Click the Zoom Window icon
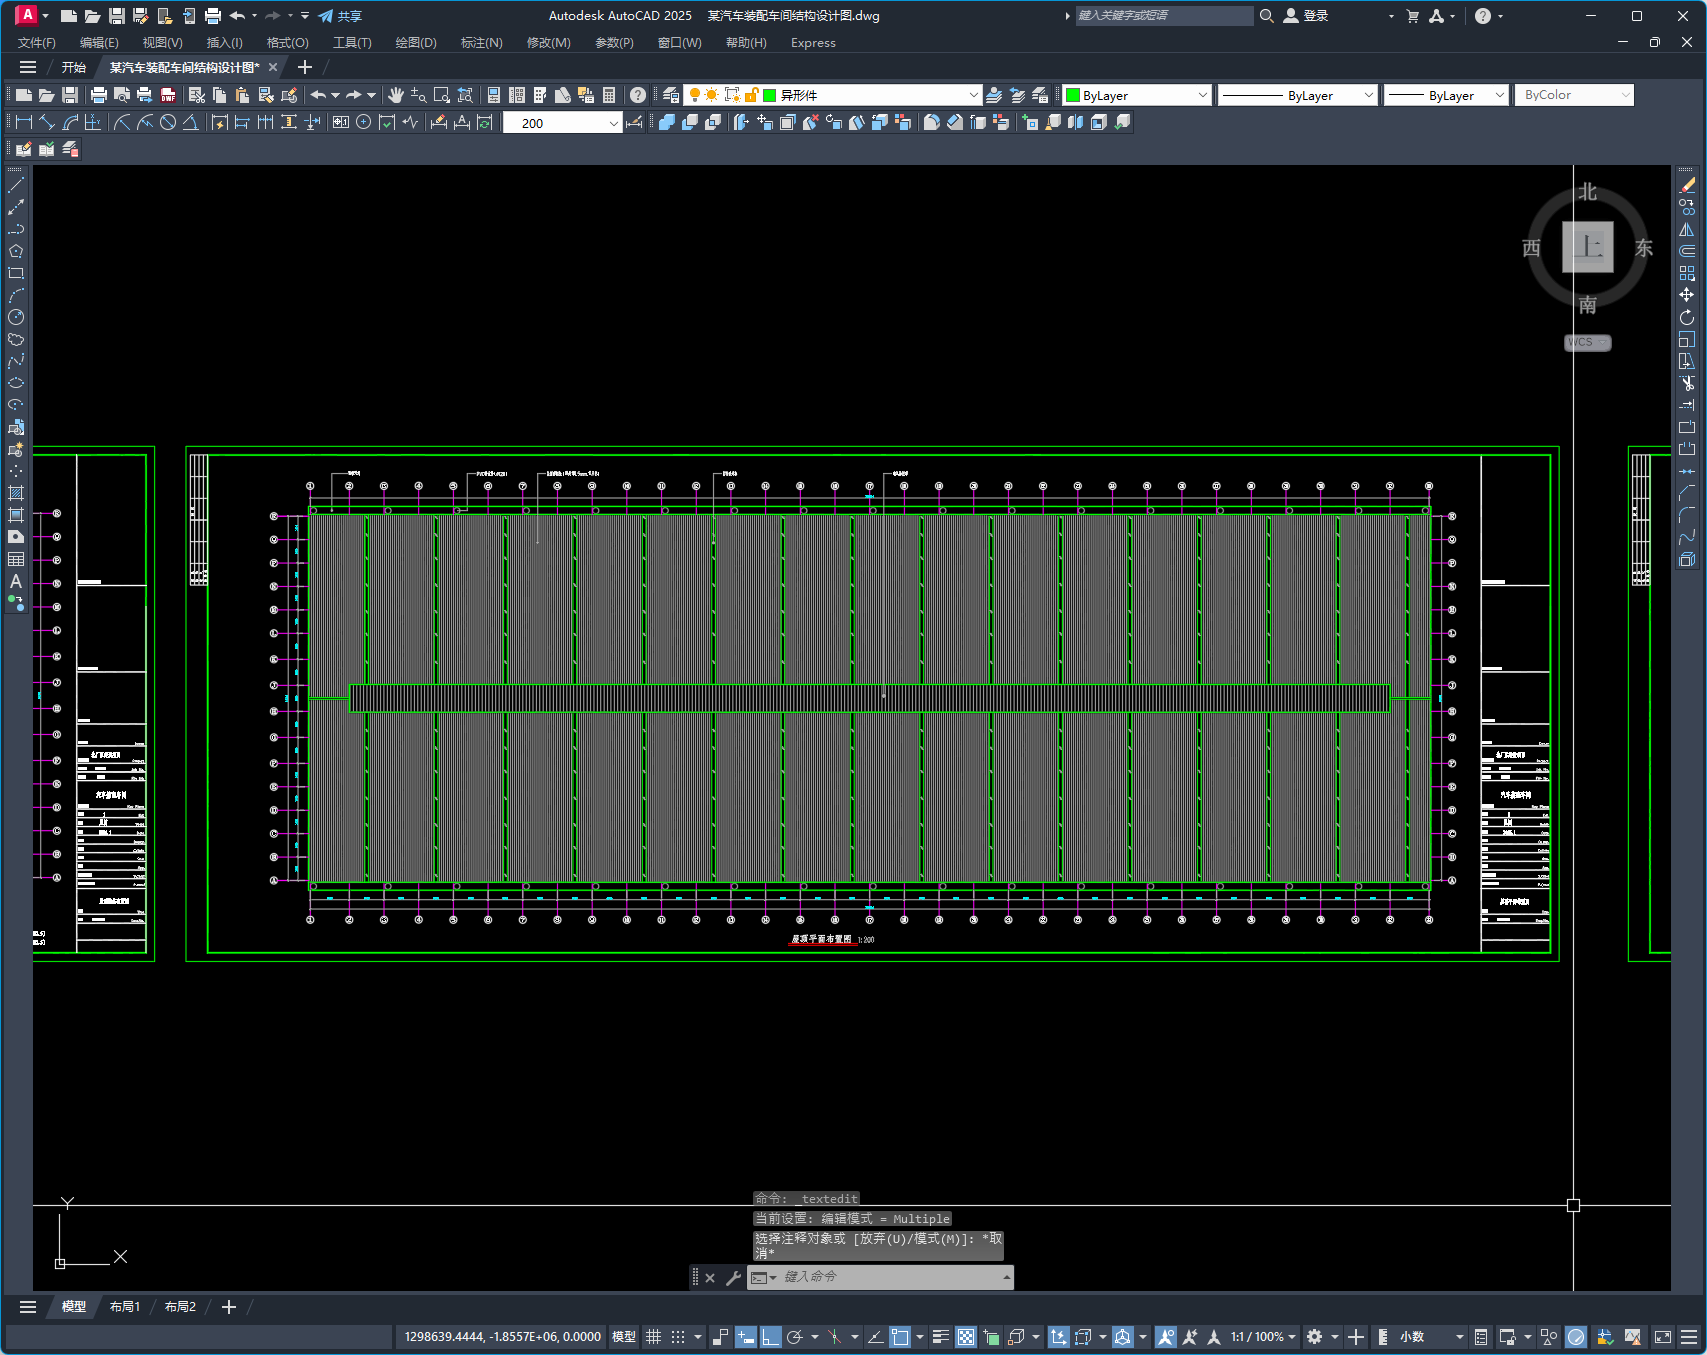Viewport: 1707px width, 1355px height. pyautogui.click(x=442, y=95)
